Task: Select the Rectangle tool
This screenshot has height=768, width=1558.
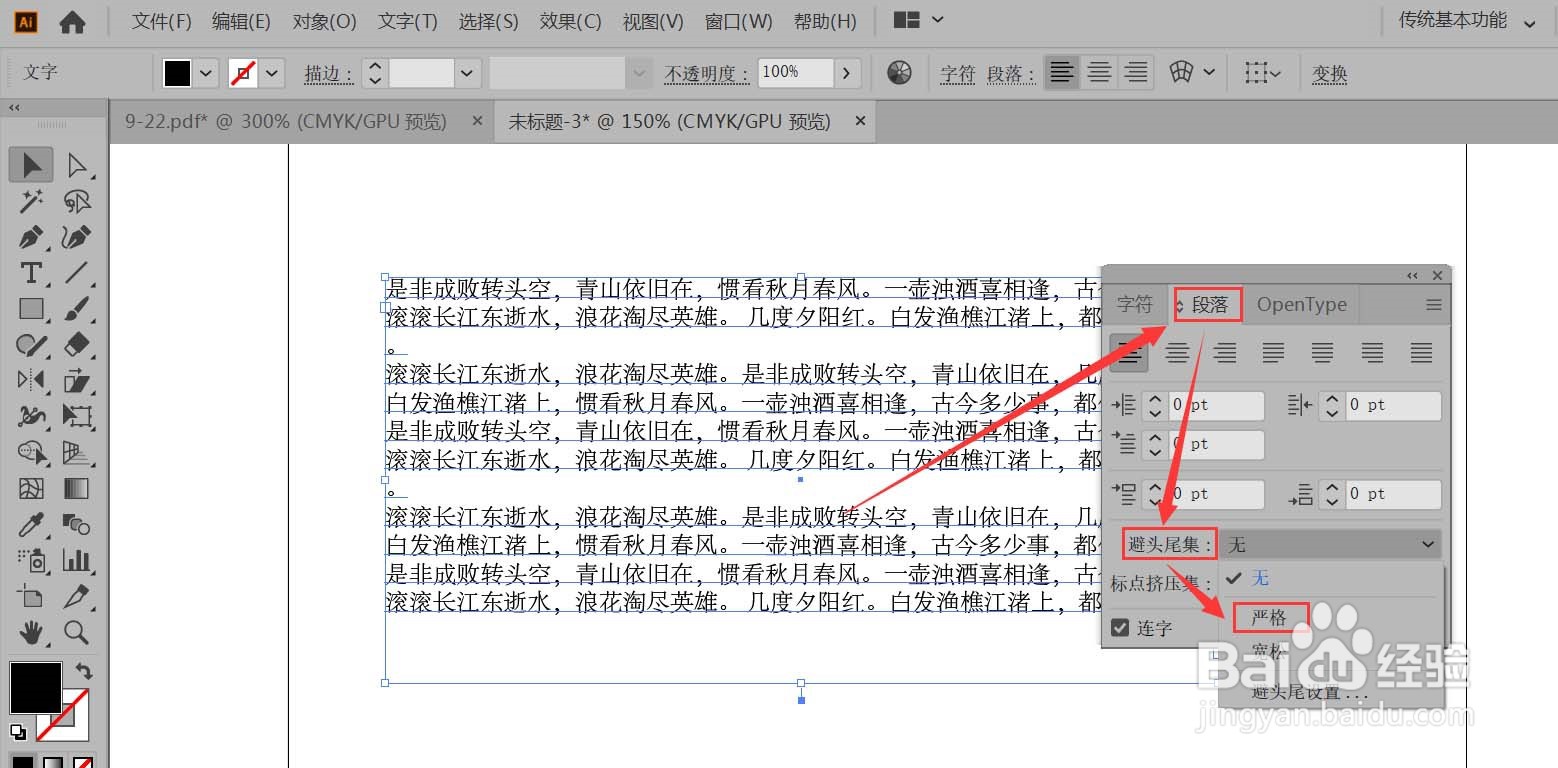Action: 30,308
